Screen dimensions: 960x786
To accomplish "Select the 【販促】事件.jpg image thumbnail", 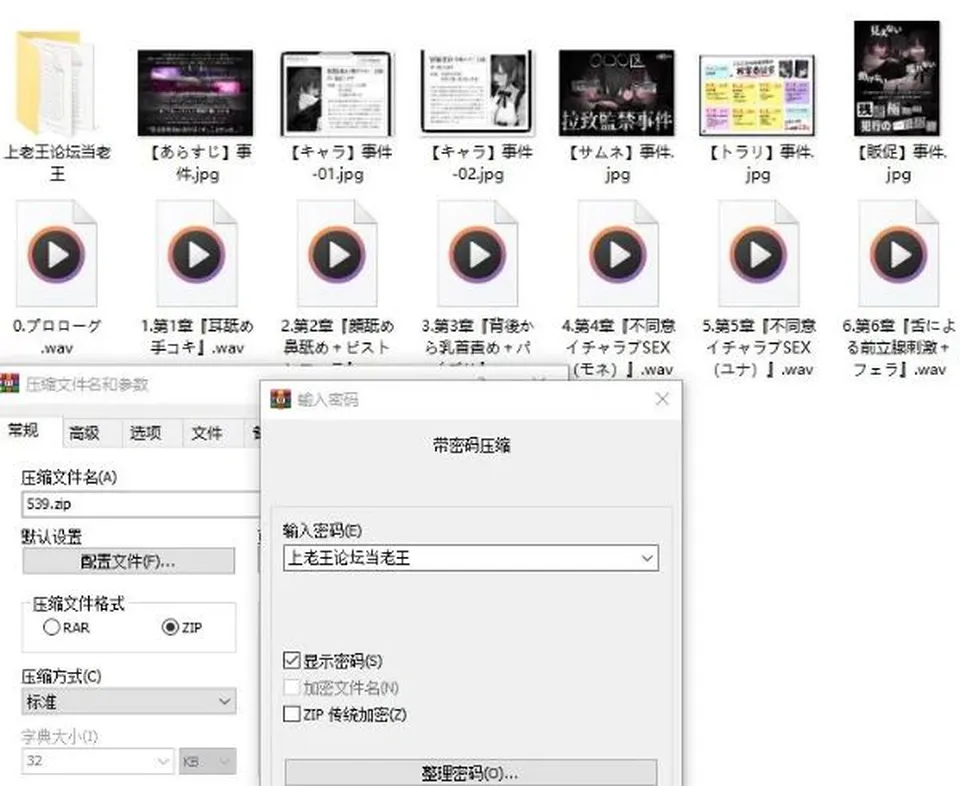I will coord(897,78).
